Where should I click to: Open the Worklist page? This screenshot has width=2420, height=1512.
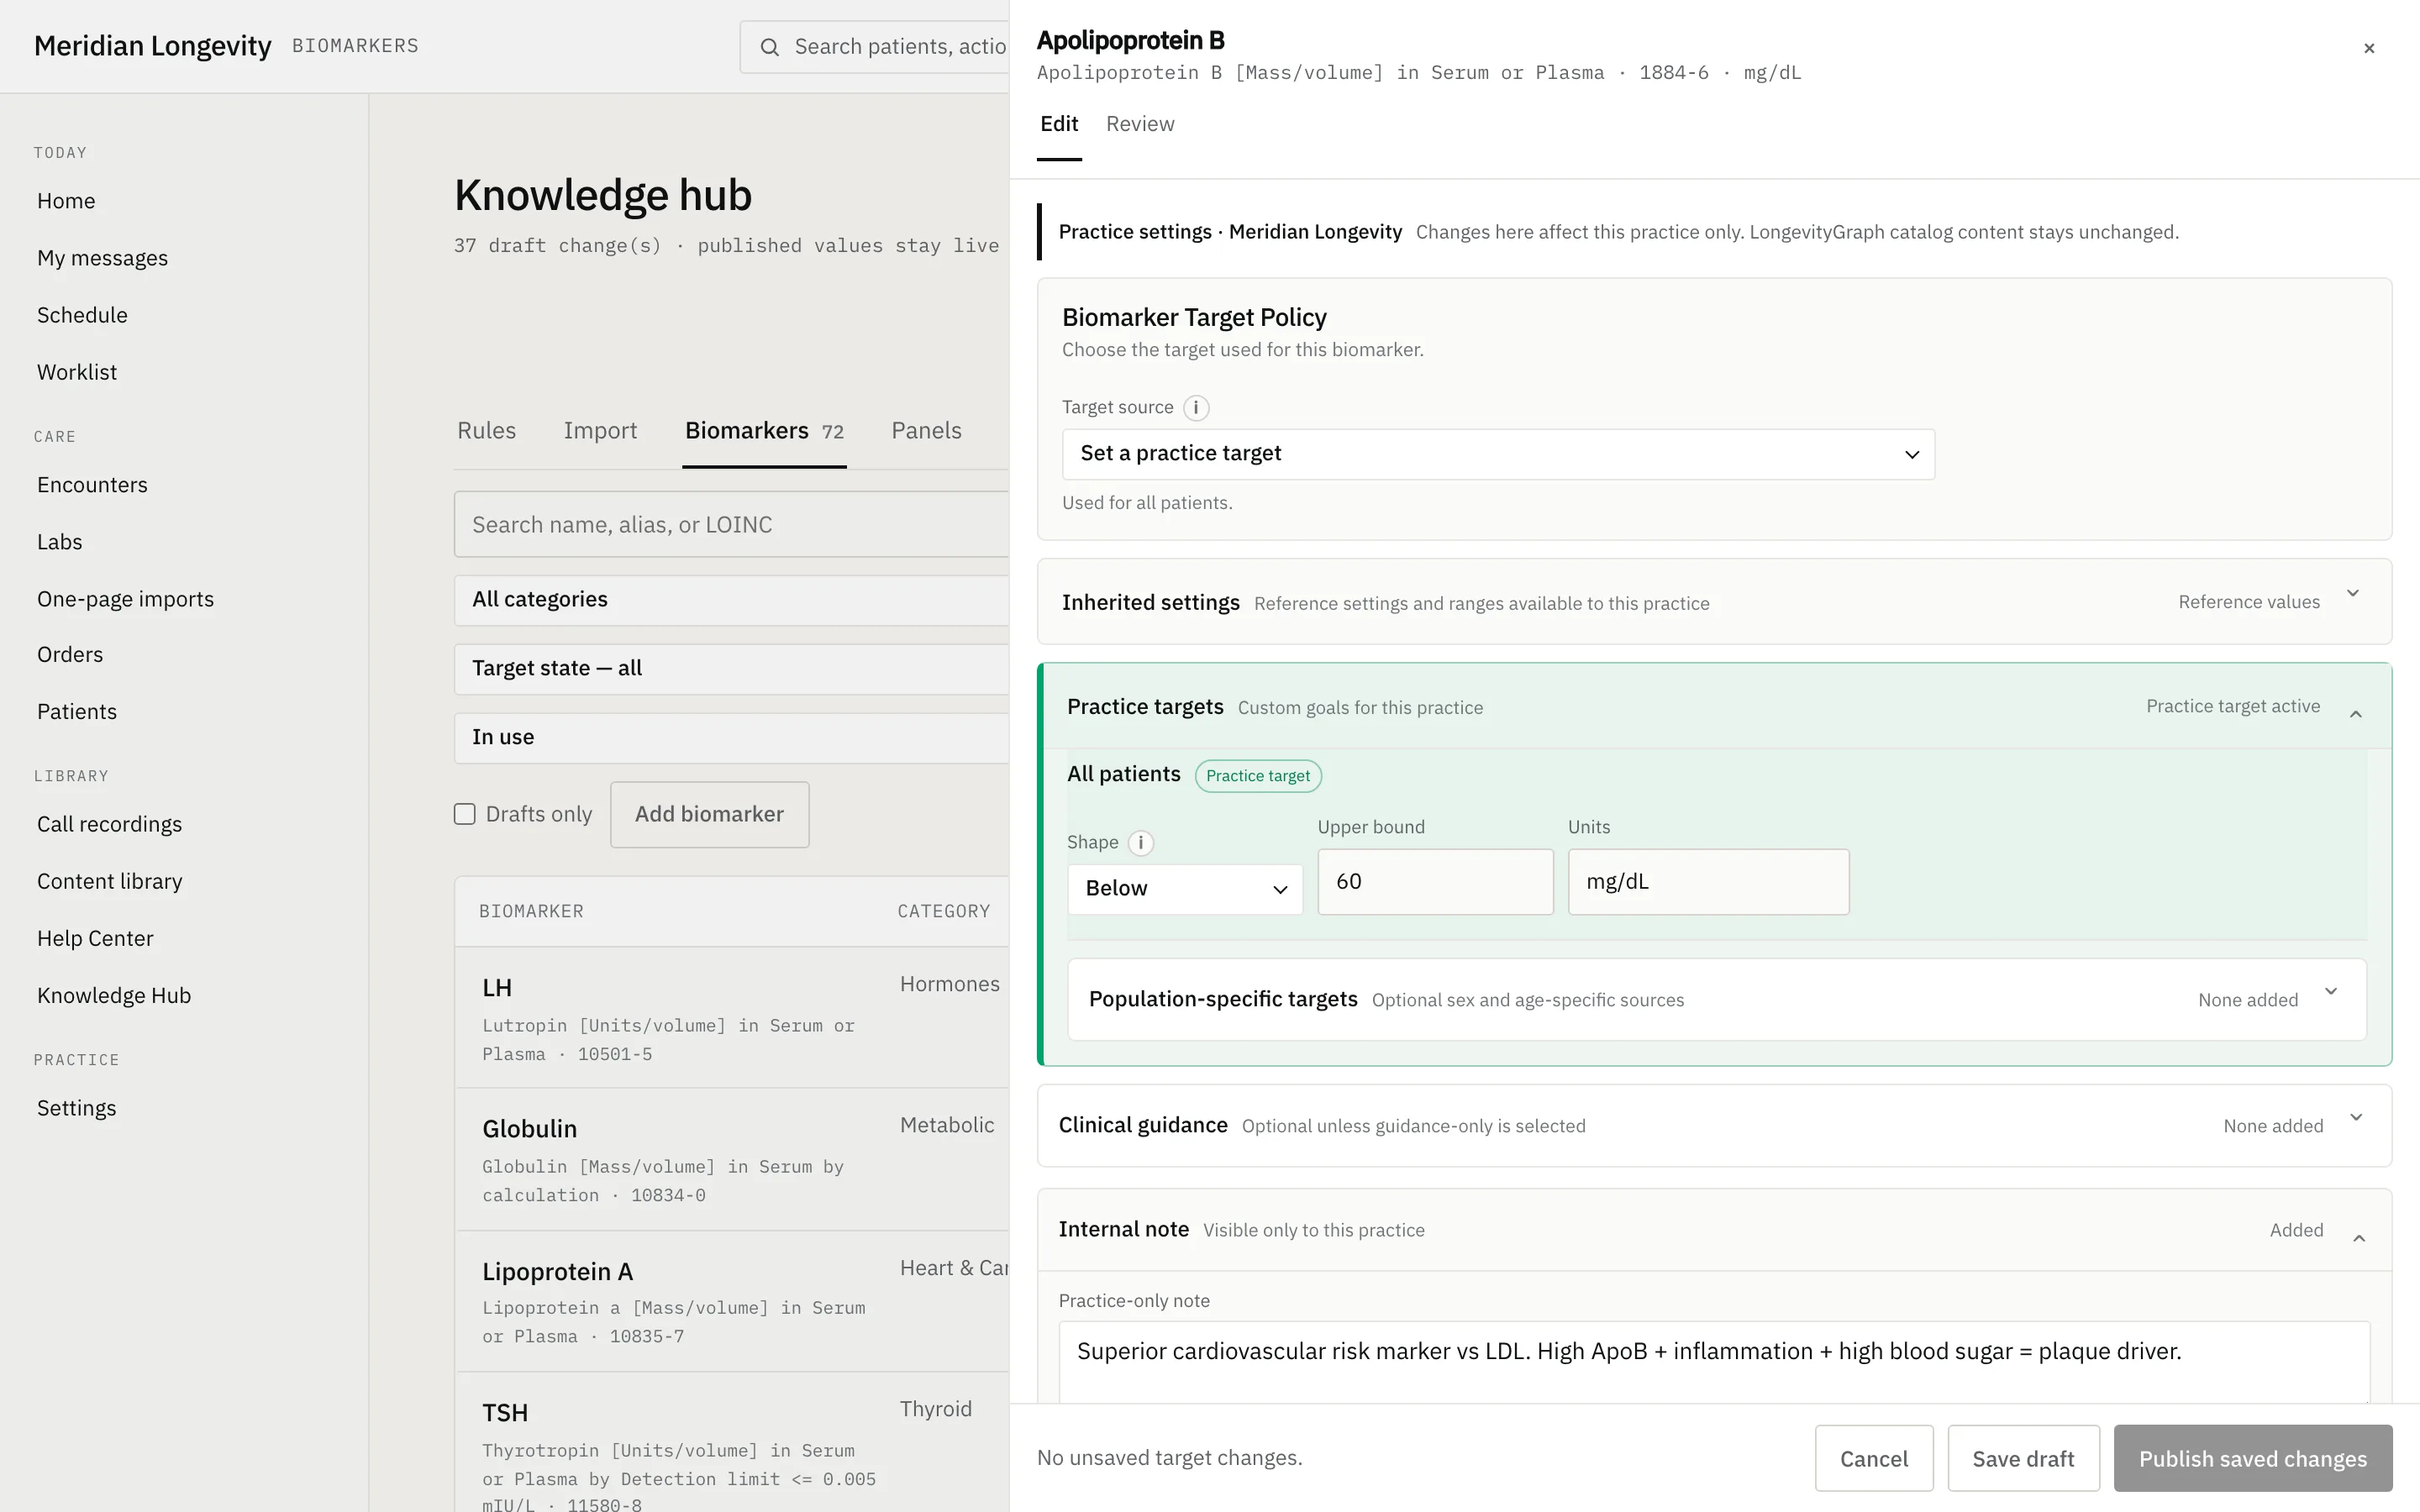coord(77,372)
